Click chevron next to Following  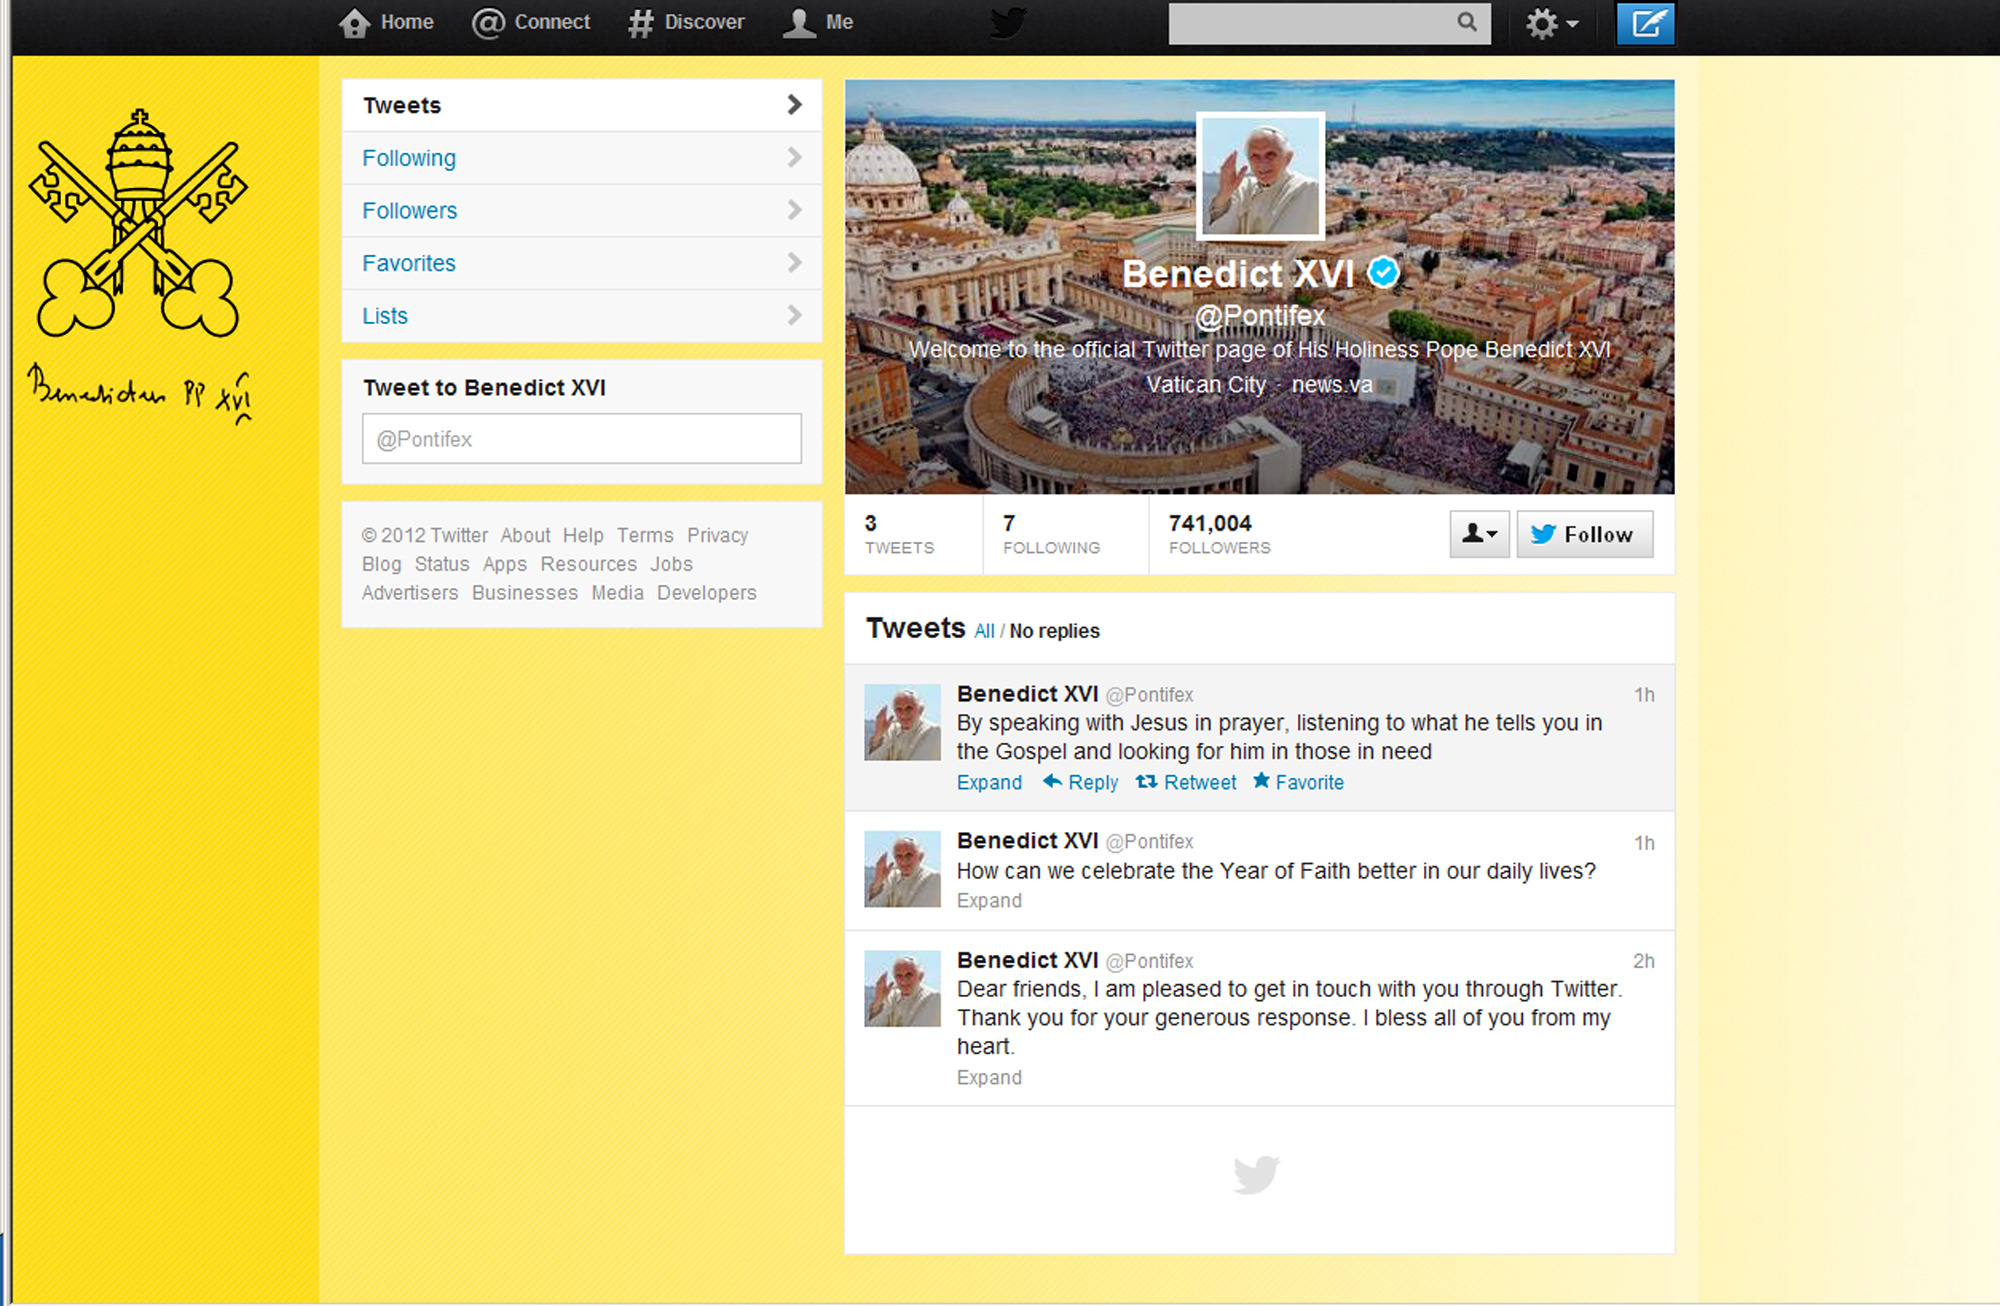tap(794, 157)
